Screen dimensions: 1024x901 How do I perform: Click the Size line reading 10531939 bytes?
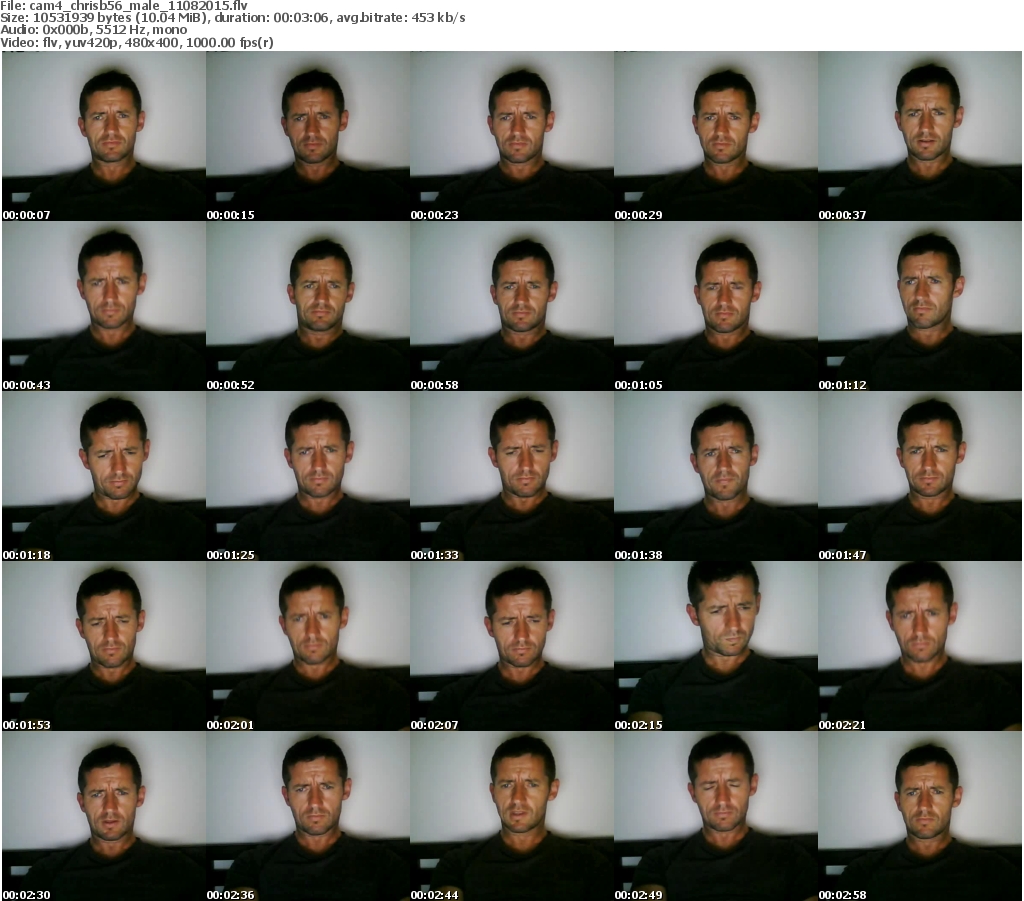tap(232, 18)
